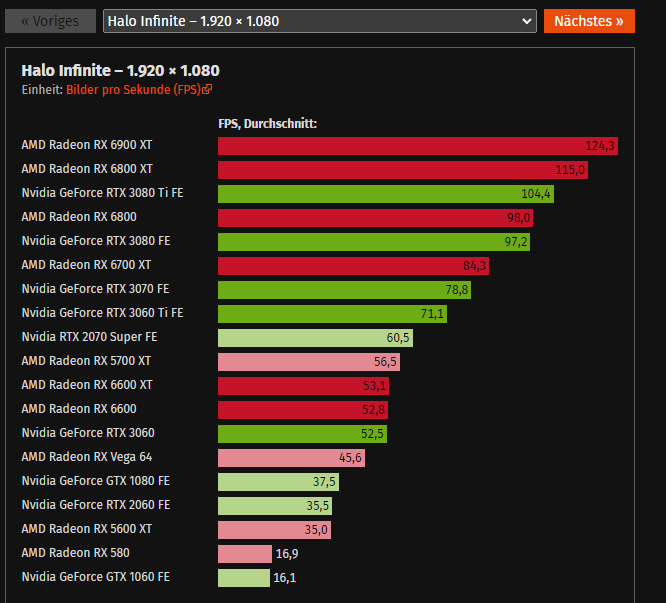Select the Nvidia GeForce GTX 1060 FE label
Image resolution: width=666 pixels, height=603 pixels.
[96, 577]
